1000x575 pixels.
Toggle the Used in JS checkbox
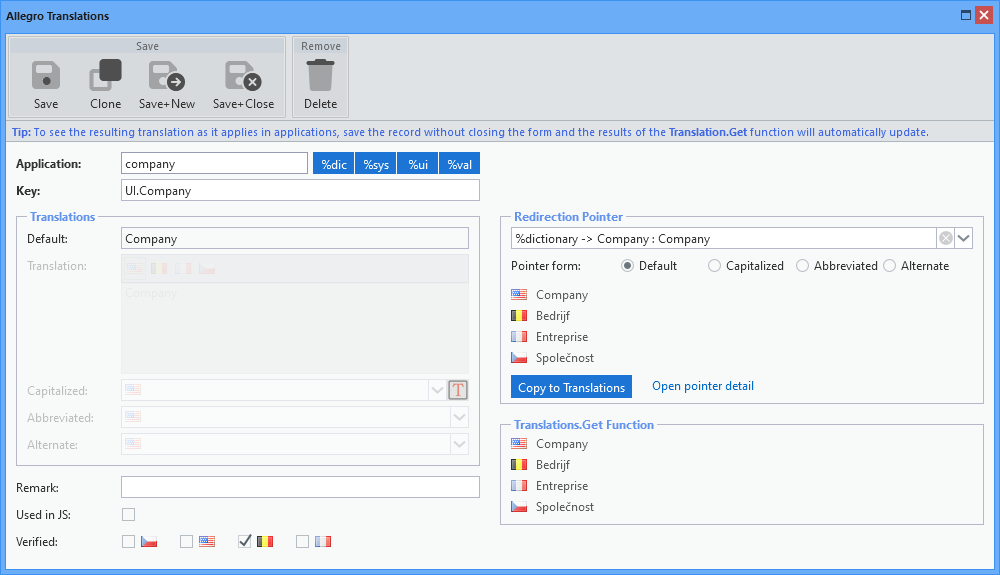(x=128, y=514)
